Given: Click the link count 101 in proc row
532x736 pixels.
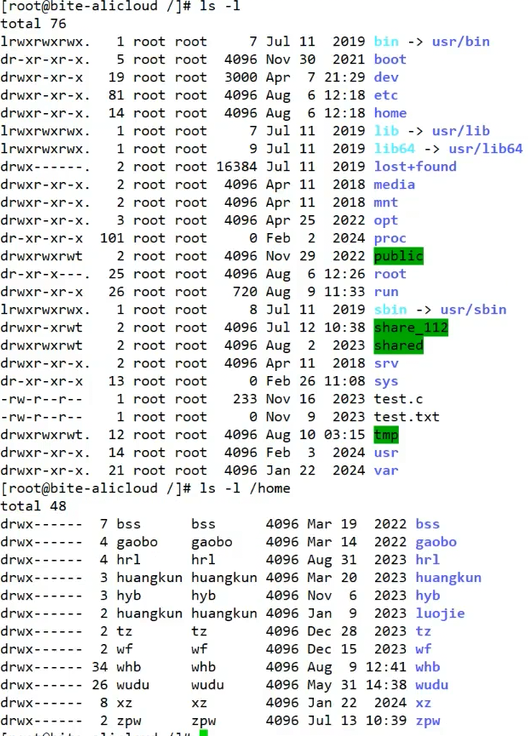Looking at the screenshot, I should tap(112, 238).
